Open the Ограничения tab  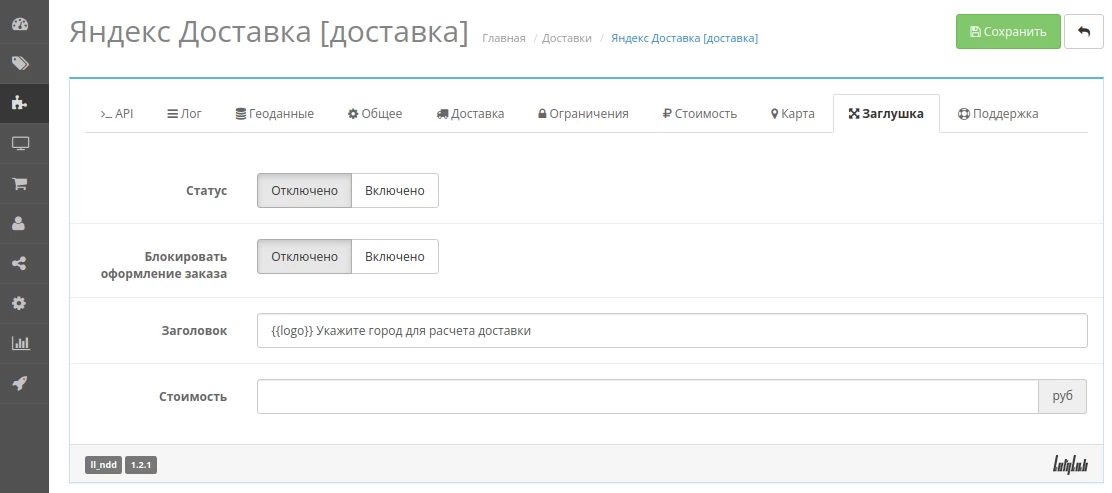[x=583, y=113]
